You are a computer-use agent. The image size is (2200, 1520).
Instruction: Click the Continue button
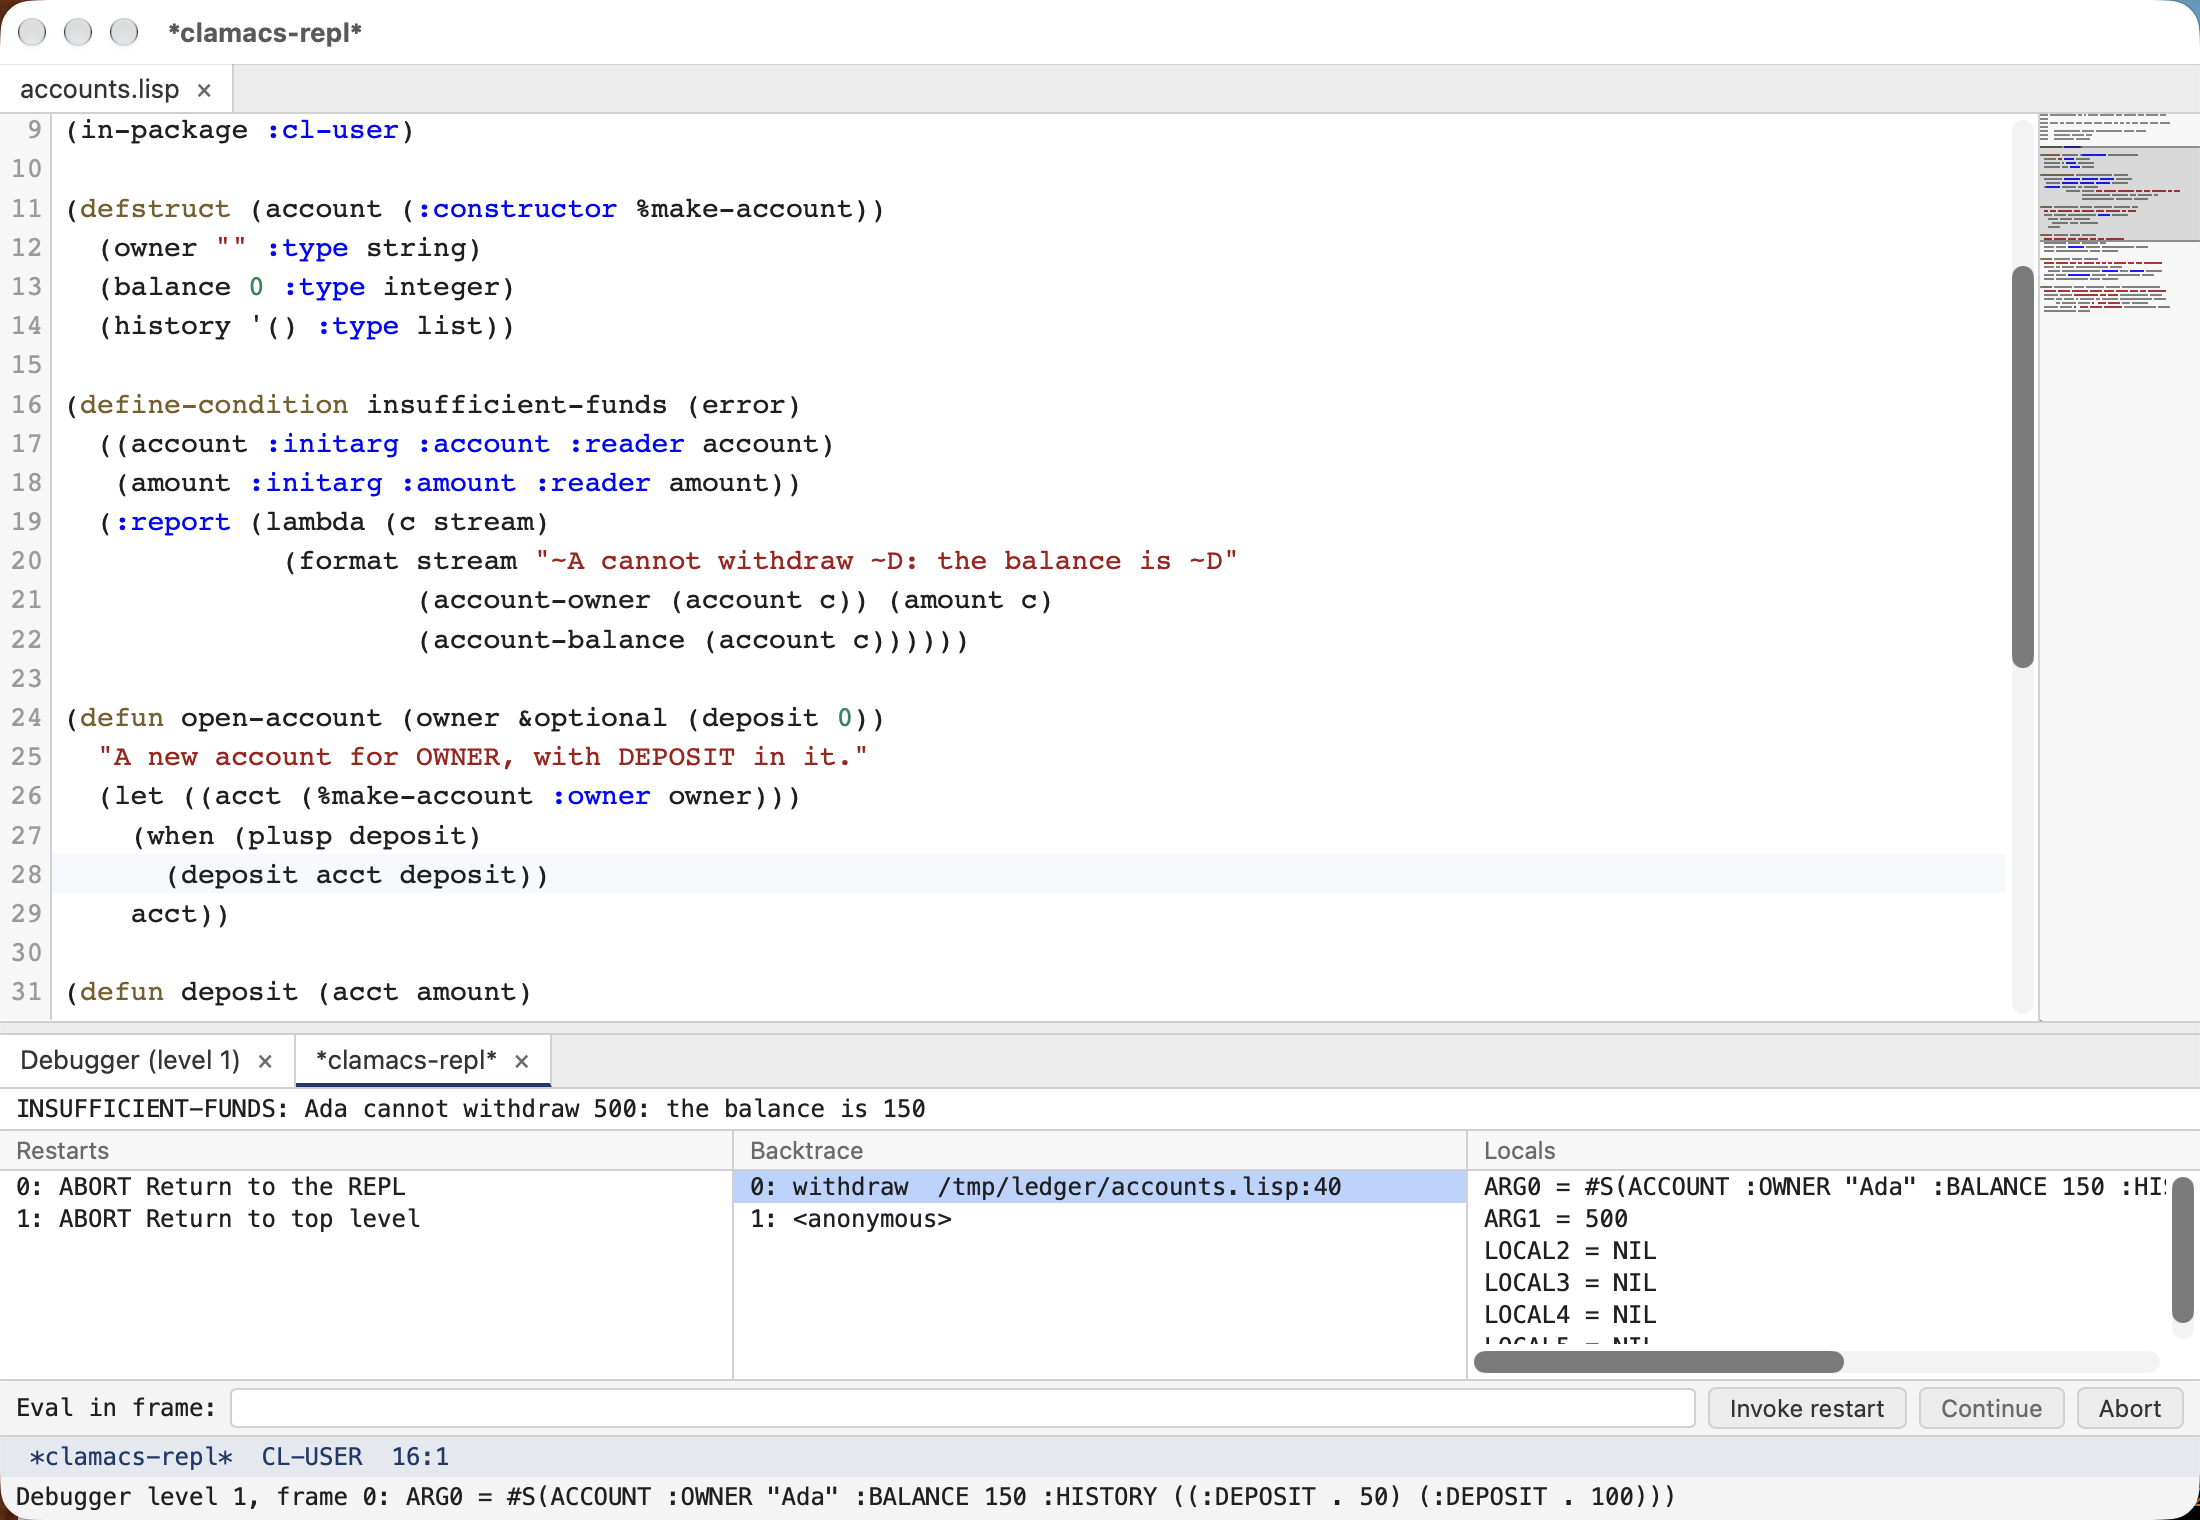tap(1991, 1408)
